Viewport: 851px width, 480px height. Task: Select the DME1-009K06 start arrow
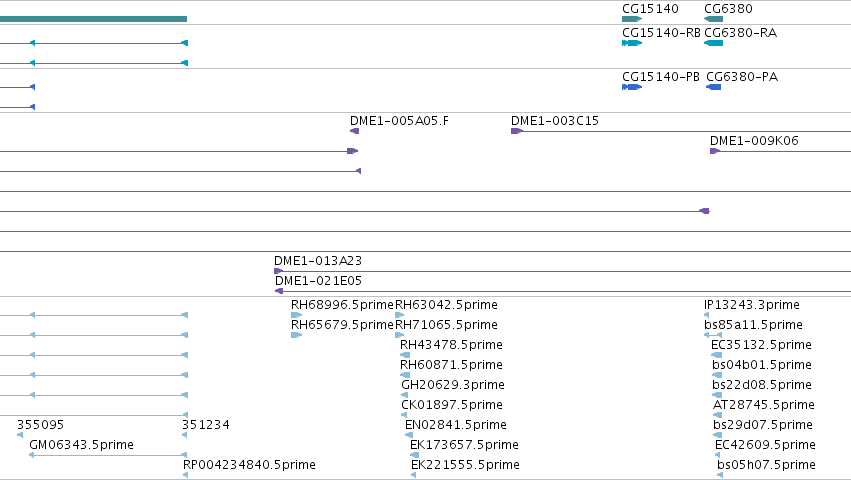pos(715,151)
